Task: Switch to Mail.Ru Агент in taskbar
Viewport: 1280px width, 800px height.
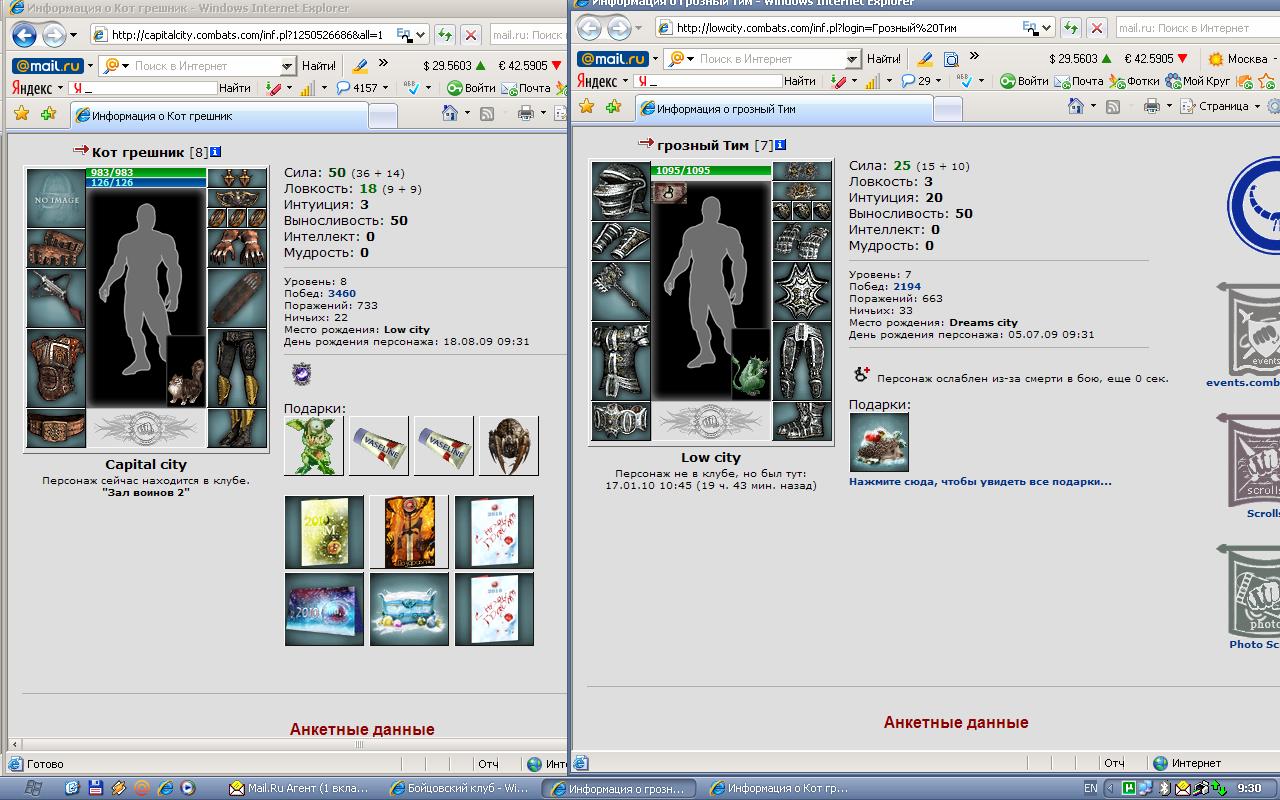Action: (x=304, y=788)
